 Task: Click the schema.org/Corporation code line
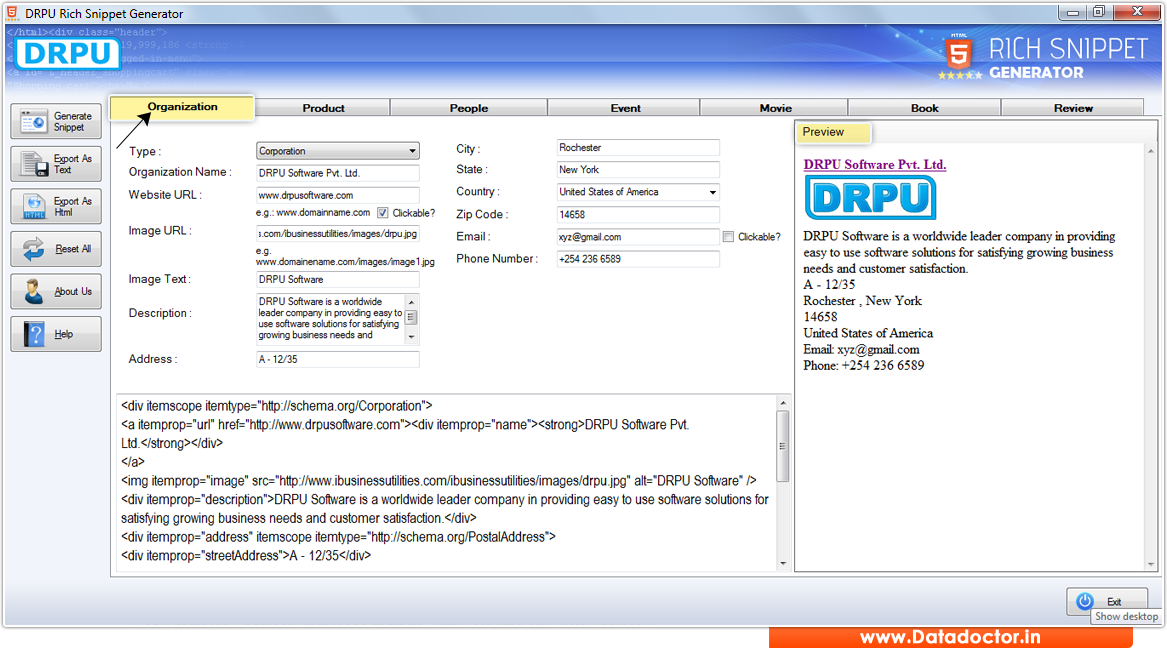click(x=276, y=406)
